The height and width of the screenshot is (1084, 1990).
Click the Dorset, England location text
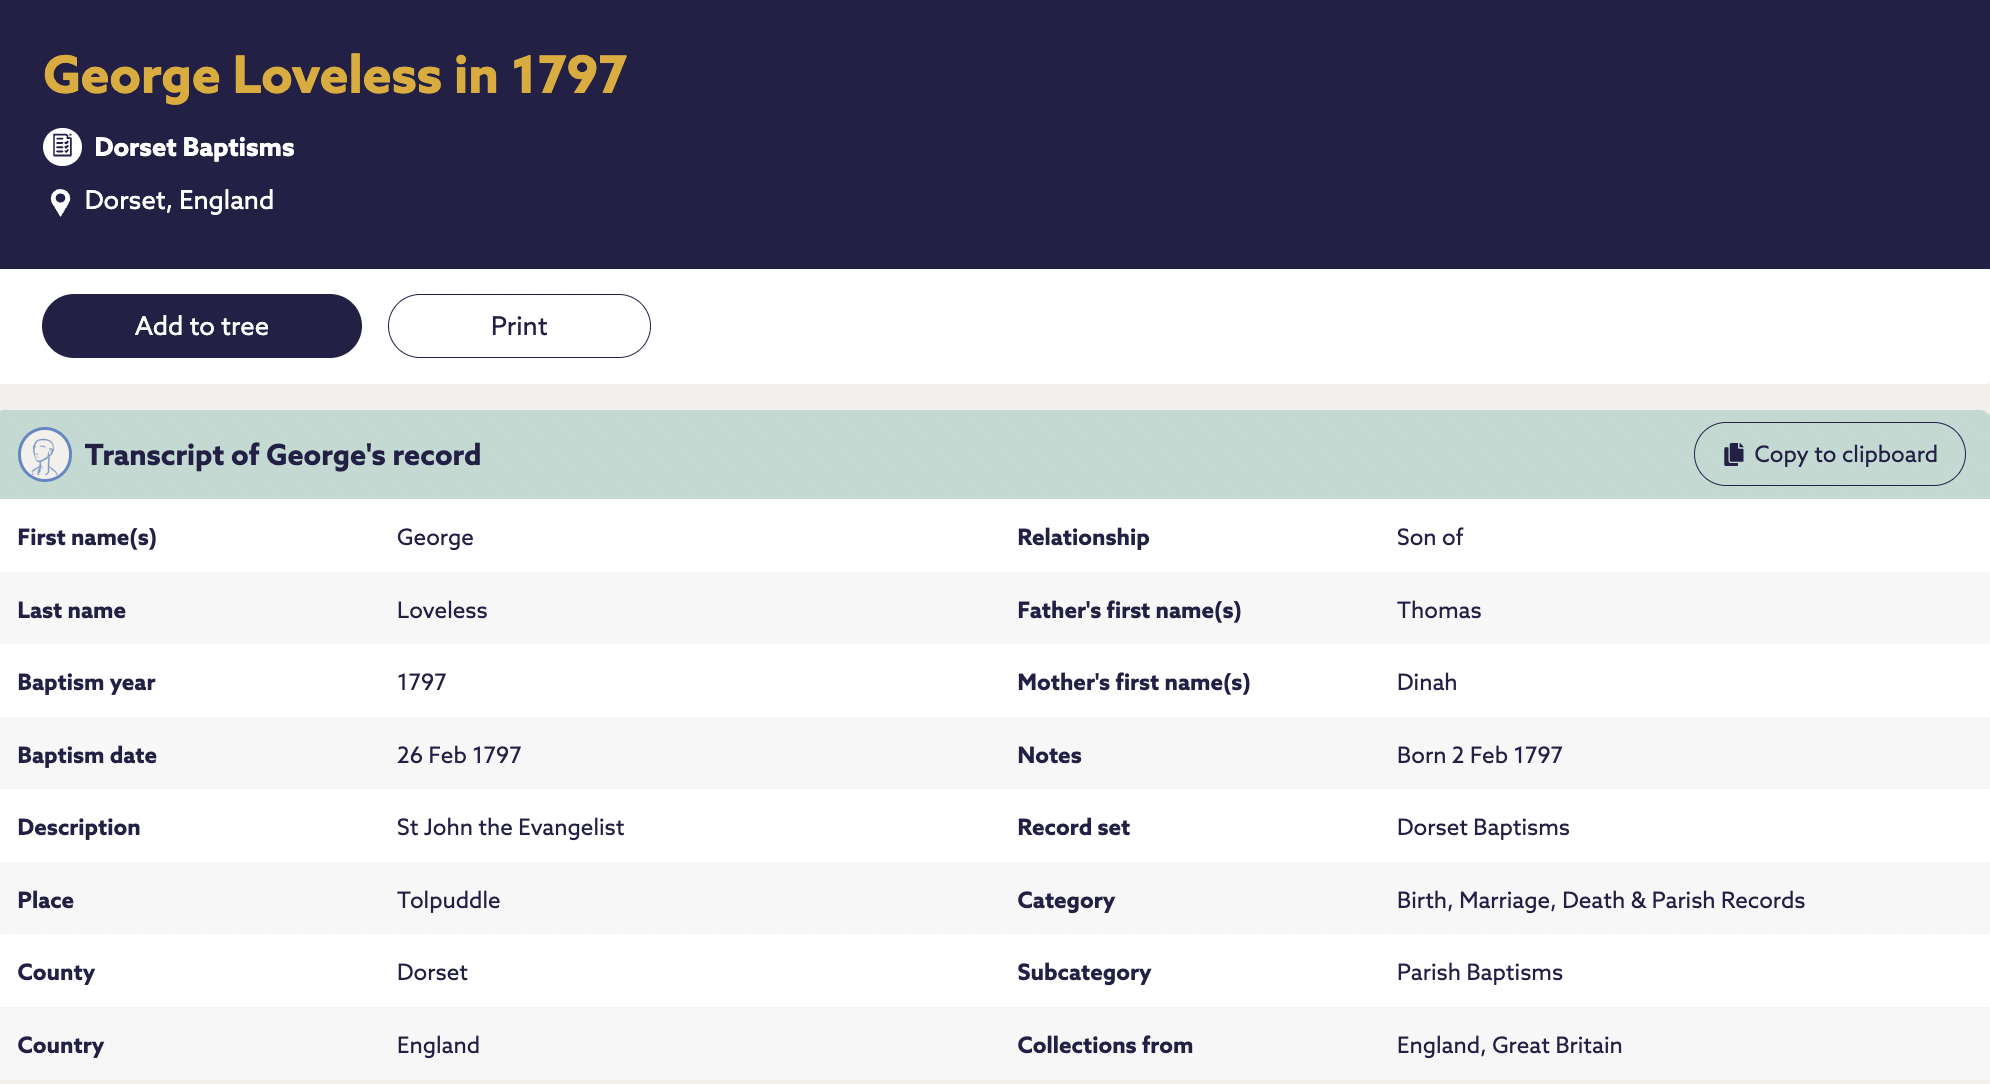(179, 201)
